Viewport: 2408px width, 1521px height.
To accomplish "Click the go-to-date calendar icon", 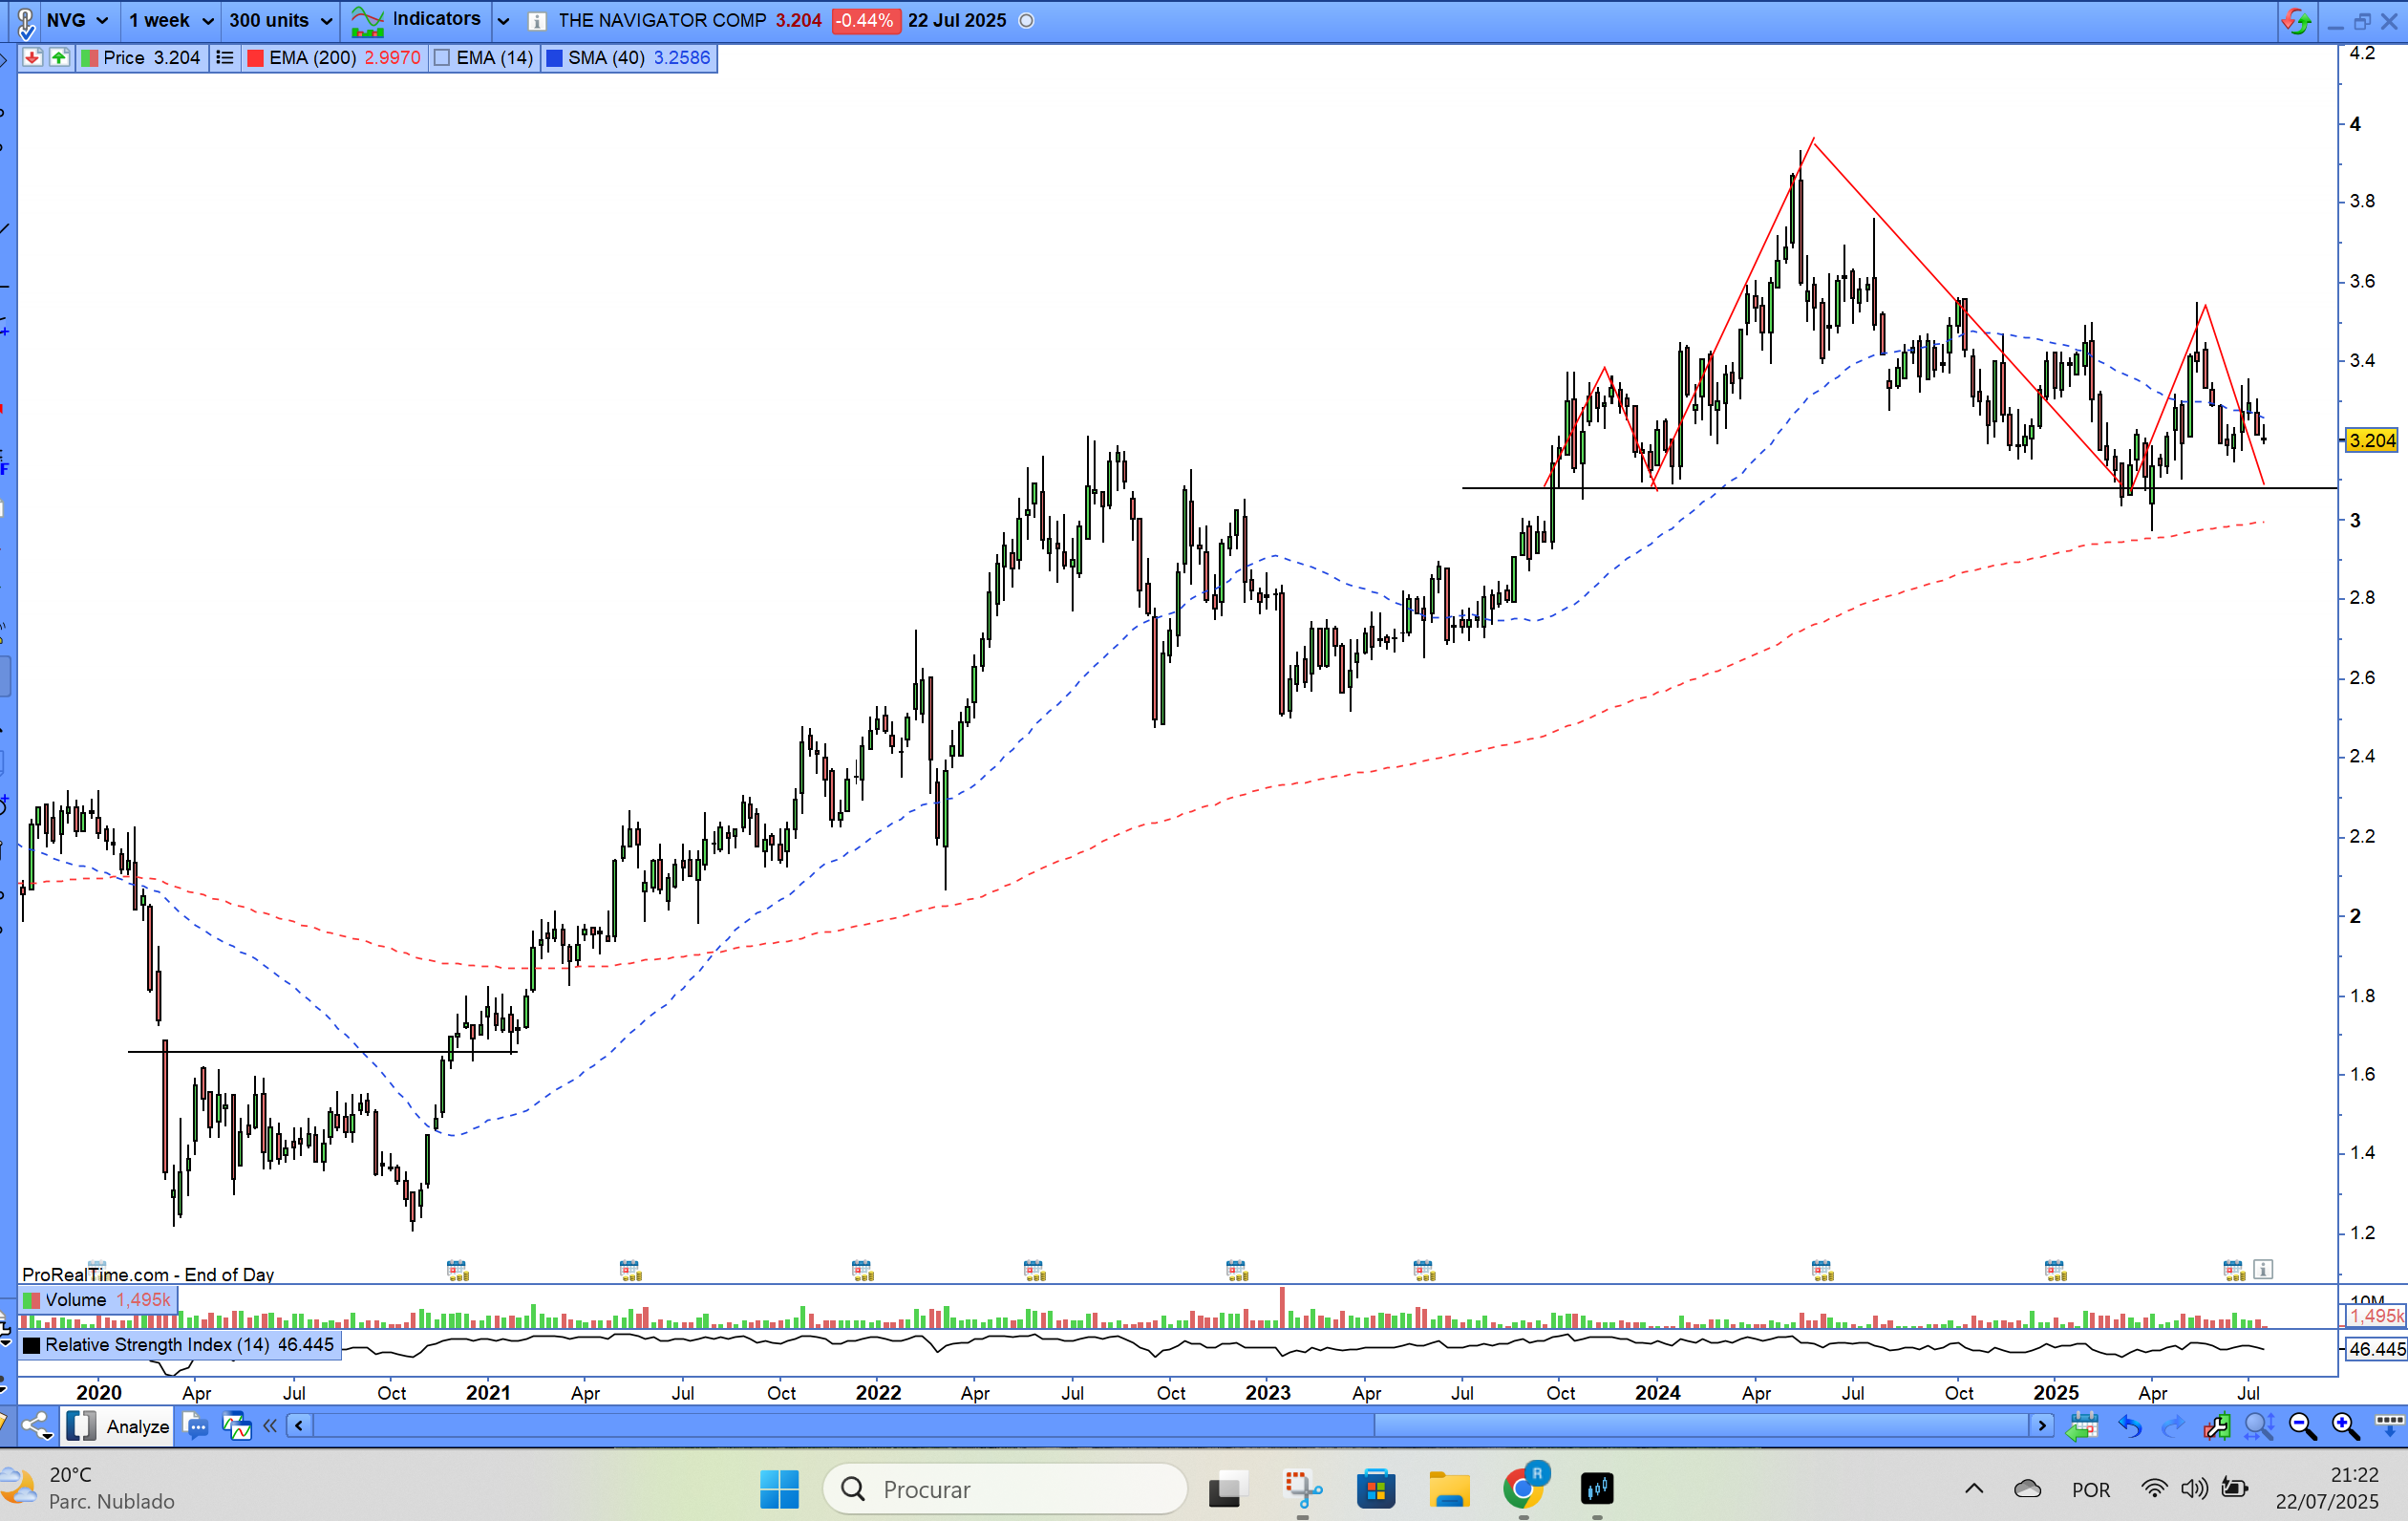I will point(2083,1426).
